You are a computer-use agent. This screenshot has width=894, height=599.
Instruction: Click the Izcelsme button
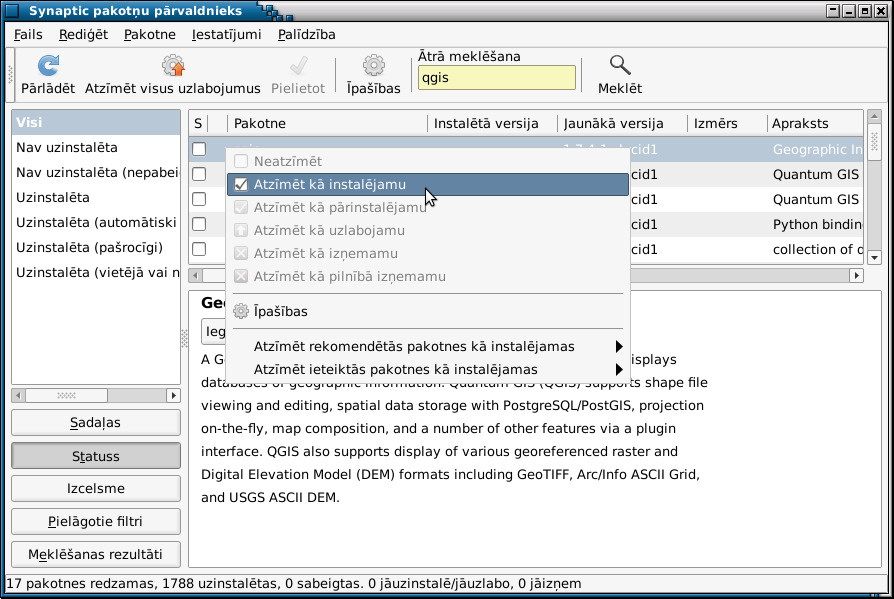click(x=96, y=488)
